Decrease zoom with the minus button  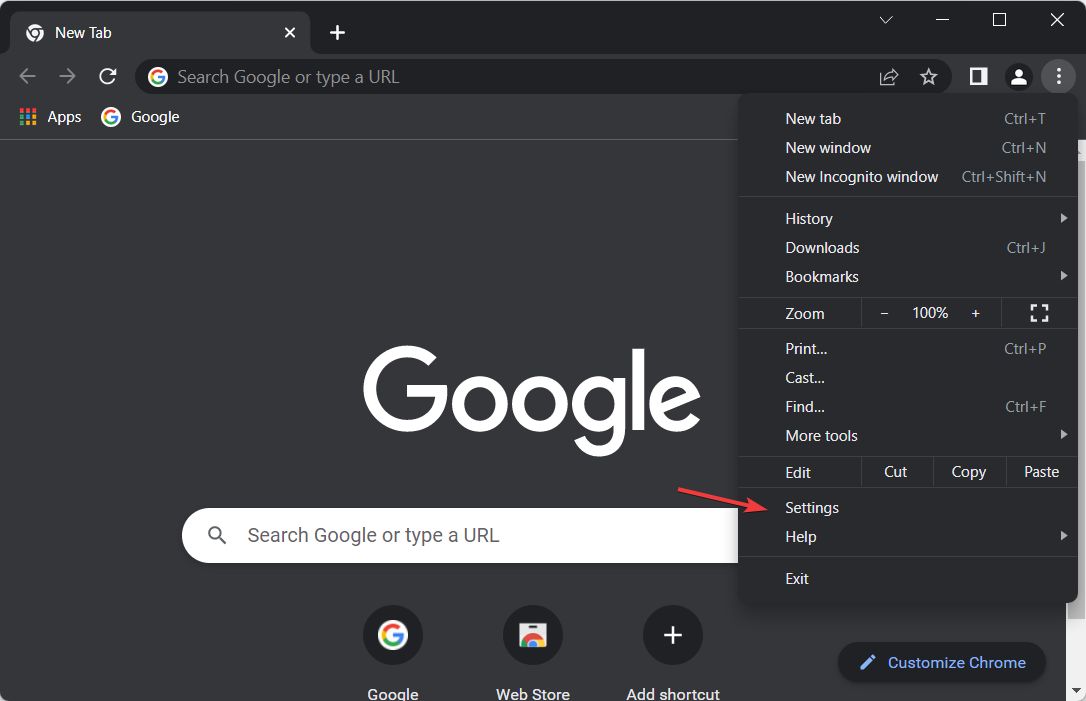884,314
